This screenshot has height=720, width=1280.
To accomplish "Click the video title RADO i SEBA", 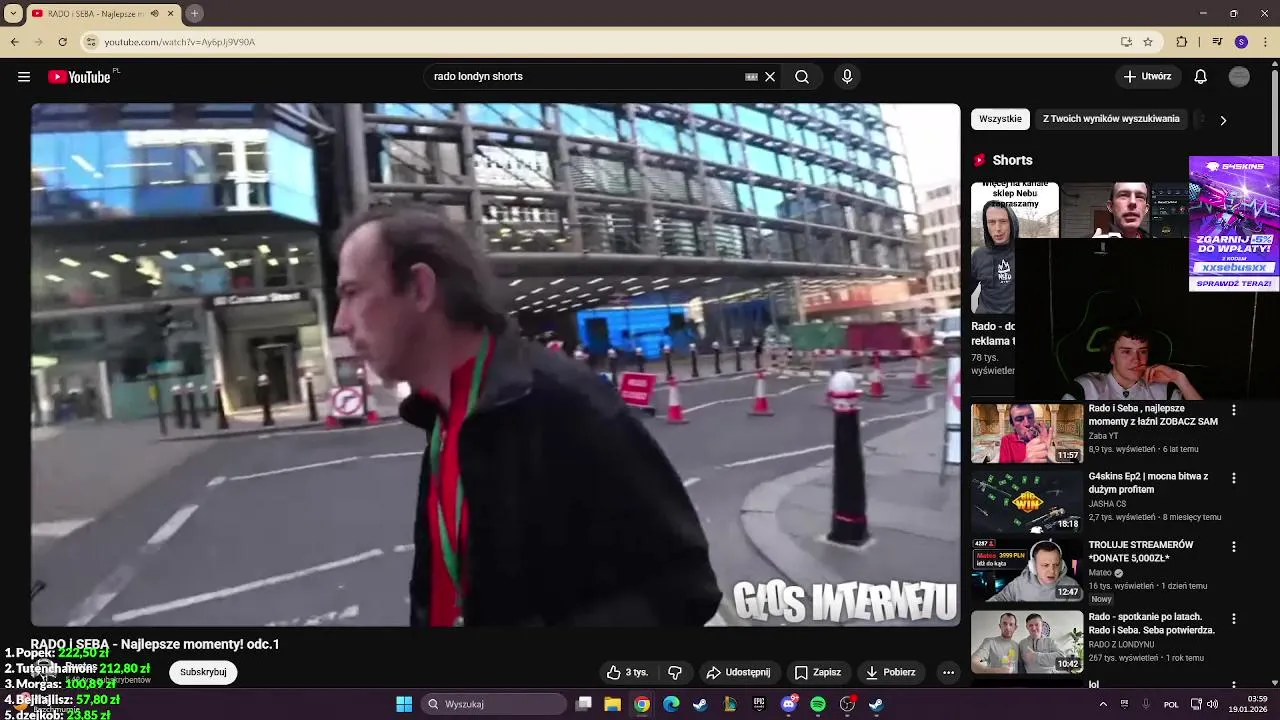I will (x=155, y=645).
